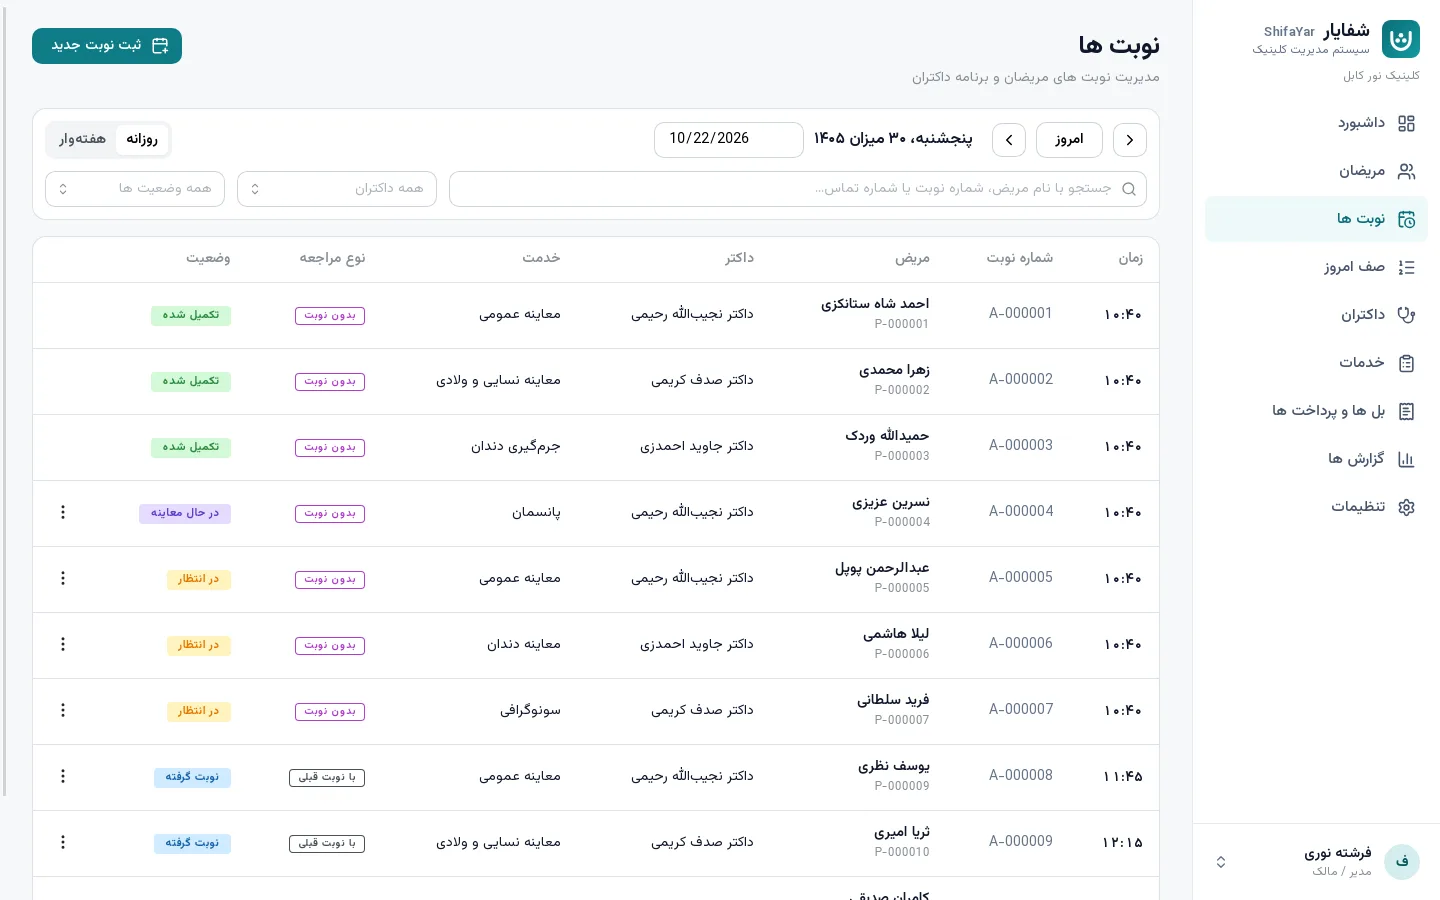The width and height of the screenshot is (1440, 900).
Task: Expand the فرشته نوری account switcher chevron
Action: tap(1221, 862)
